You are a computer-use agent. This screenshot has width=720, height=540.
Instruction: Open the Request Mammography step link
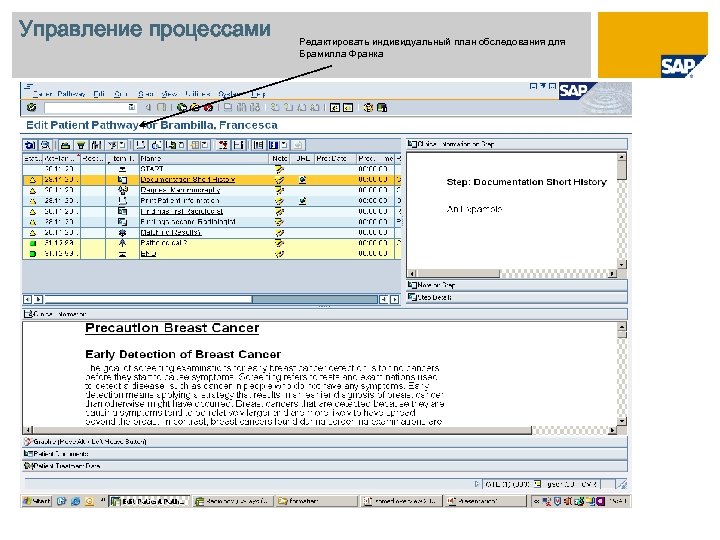(180, 191)
